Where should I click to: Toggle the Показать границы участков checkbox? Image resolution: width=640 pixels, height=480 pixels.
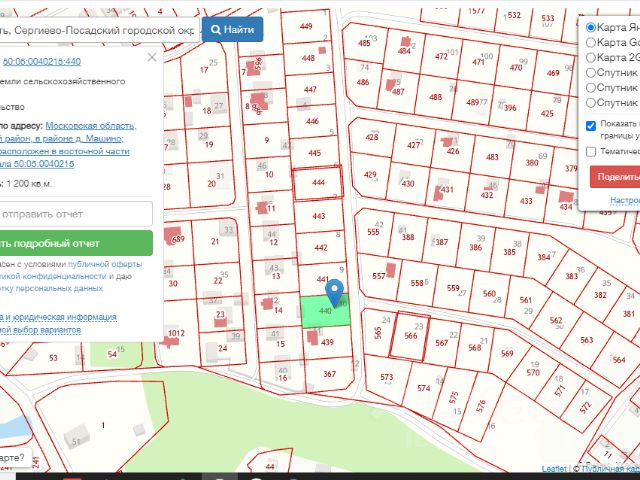591,125
